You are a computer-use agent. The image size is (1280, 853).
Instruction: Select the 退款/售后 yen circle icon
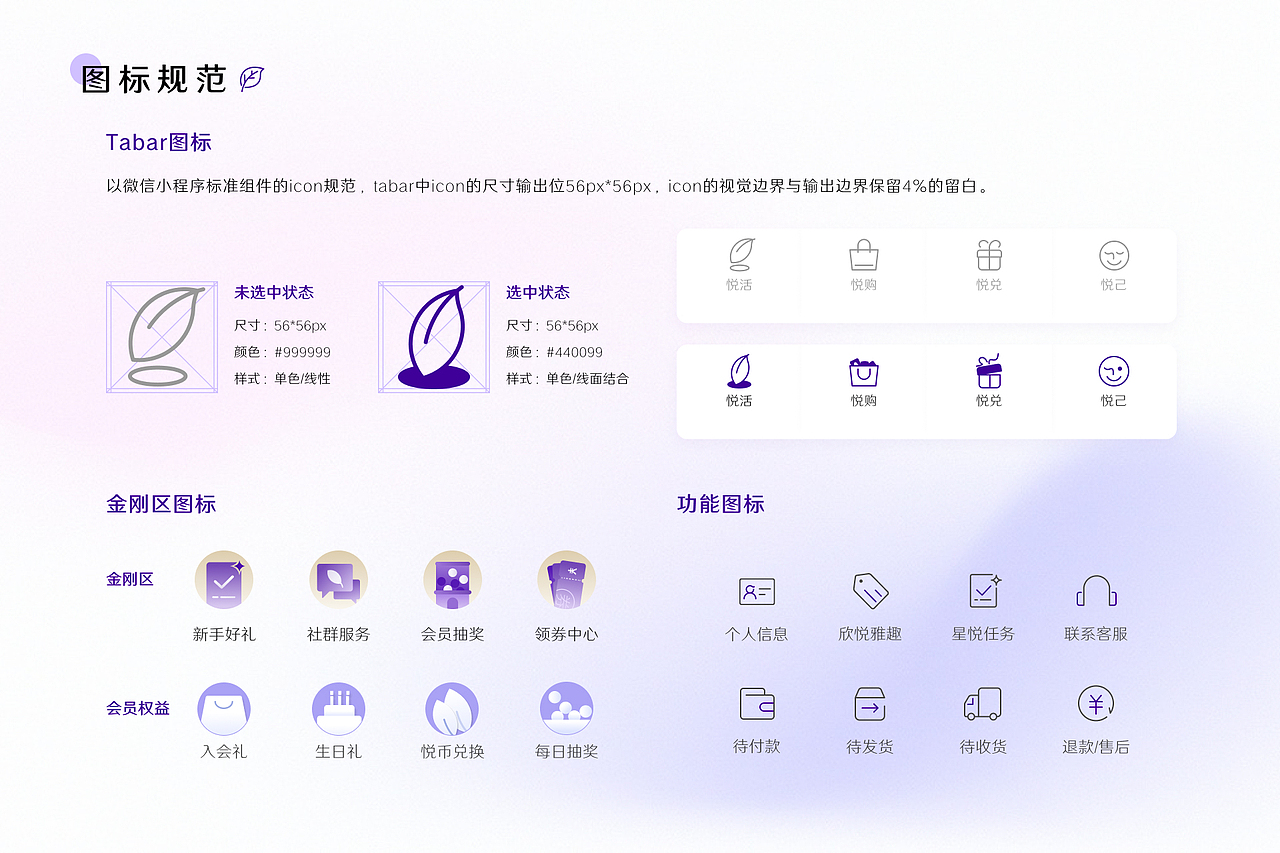pyautogui.click(x=1096, y=707)
